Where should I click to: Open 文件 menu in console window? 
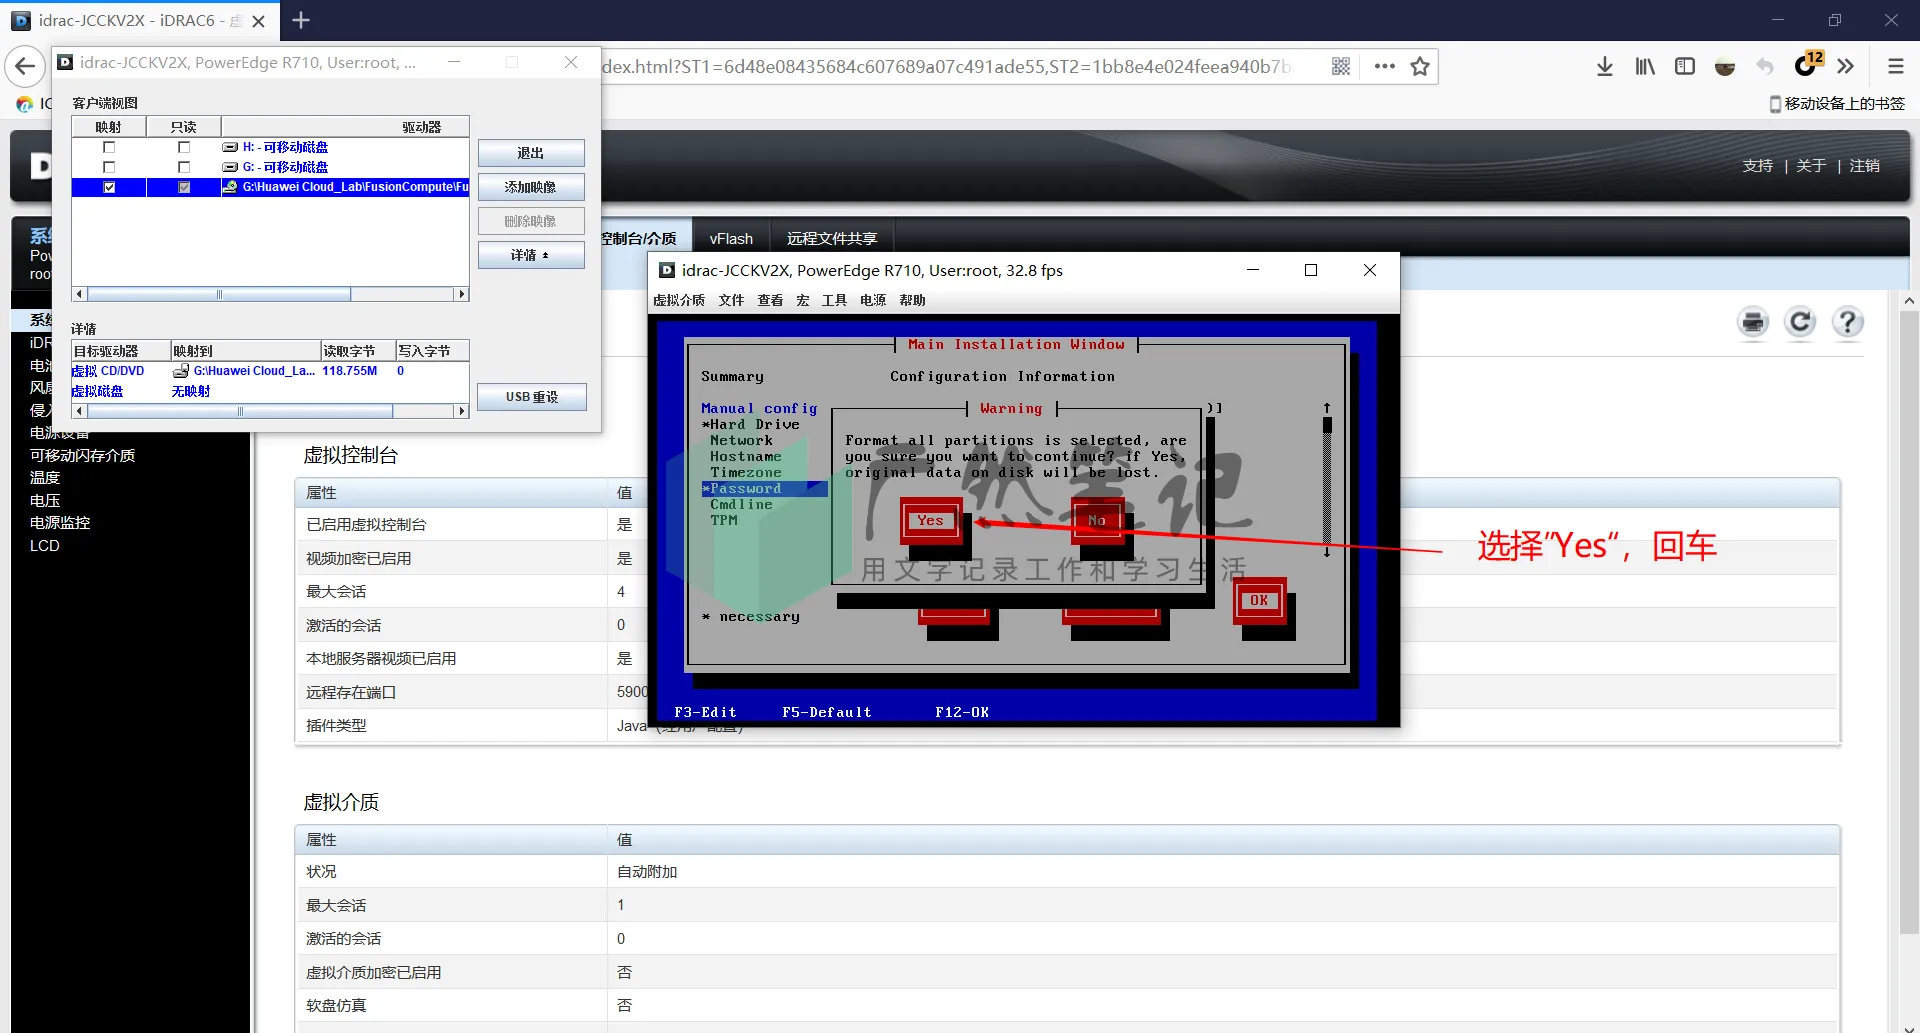click(731, 300)
